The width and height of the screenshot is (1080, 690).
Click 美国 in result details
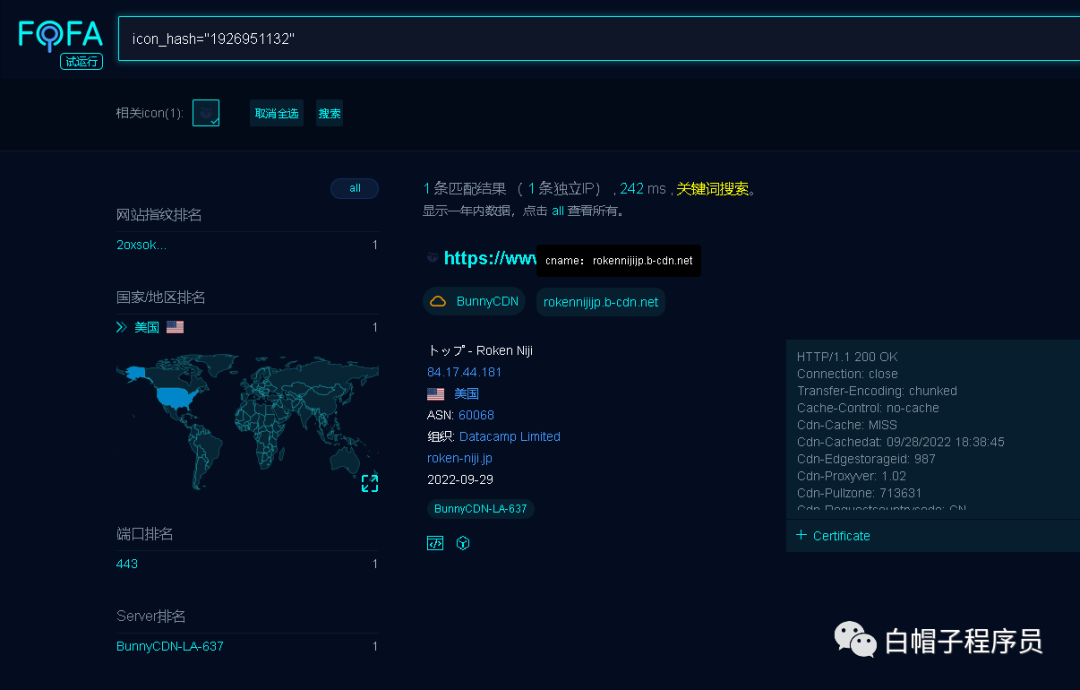pyautogui.click(x=466, y=394)
